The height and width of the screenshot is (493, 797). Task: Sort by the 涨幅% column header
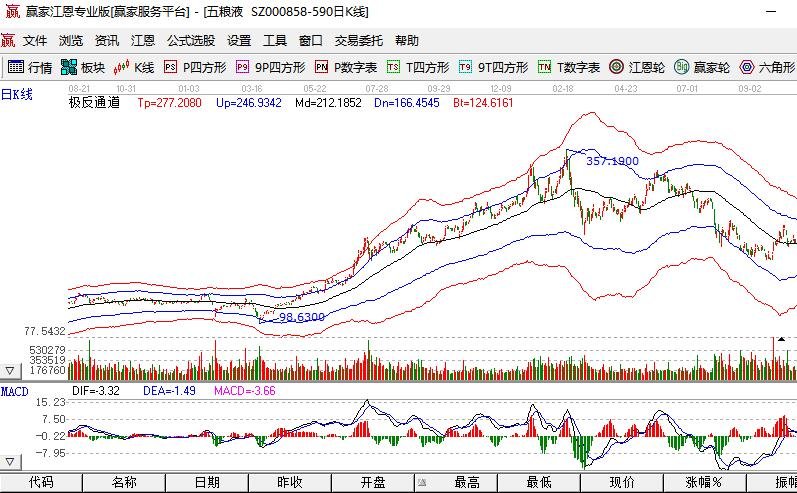[705, 482]
